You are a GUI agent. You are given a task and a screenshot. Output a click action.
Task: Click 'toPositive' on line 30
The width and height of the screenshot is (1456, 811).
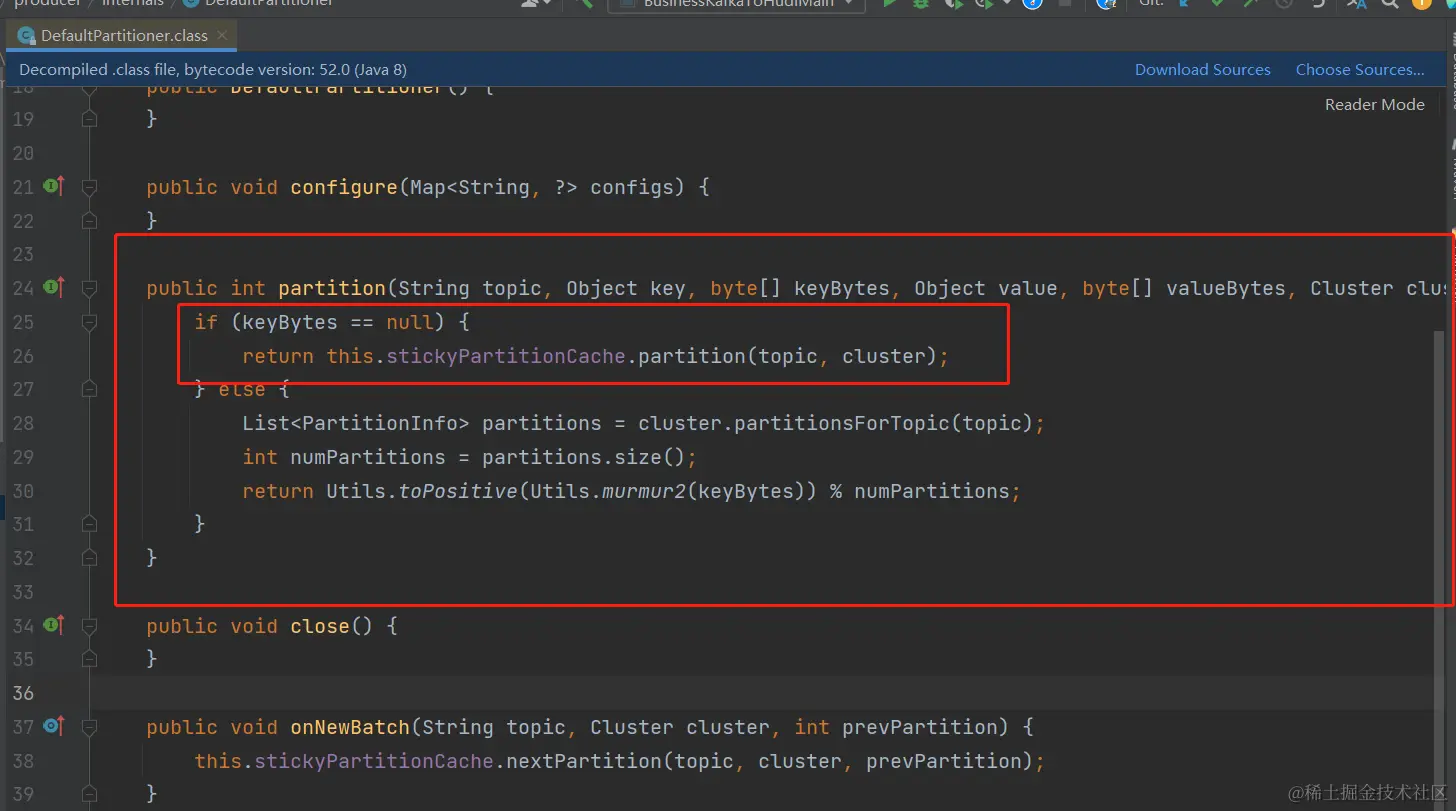[x=458, y=491]
